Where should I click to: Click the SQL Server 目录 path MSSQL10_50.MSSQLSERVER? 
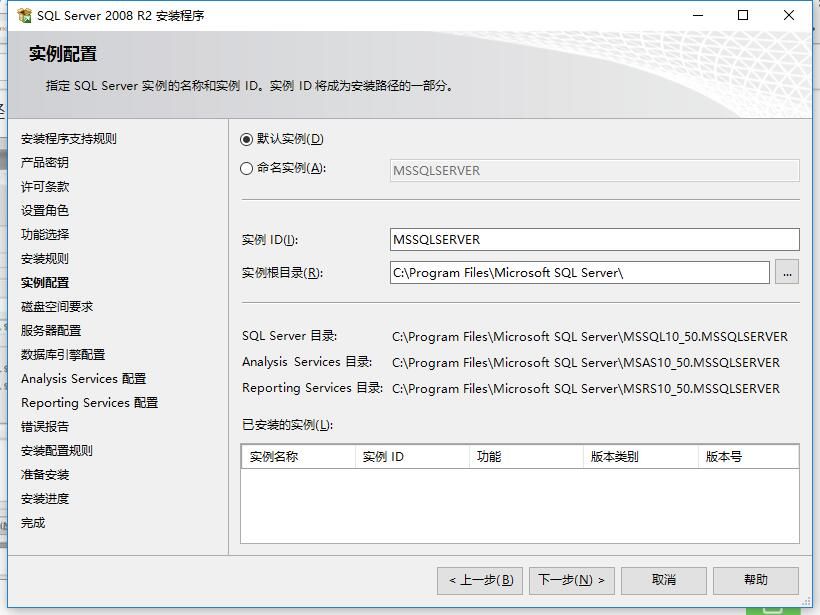click(590, 337)
